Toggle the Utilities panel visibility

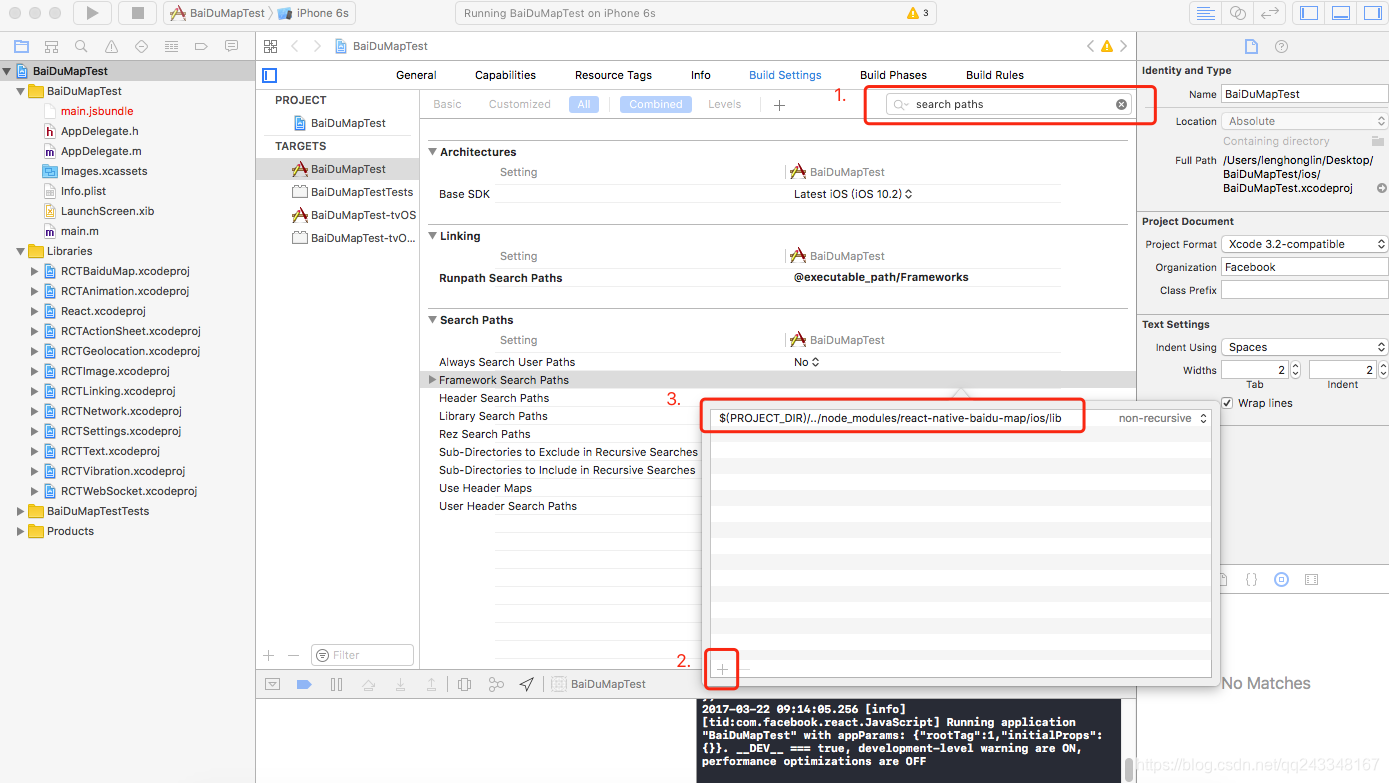(1372, 13)
